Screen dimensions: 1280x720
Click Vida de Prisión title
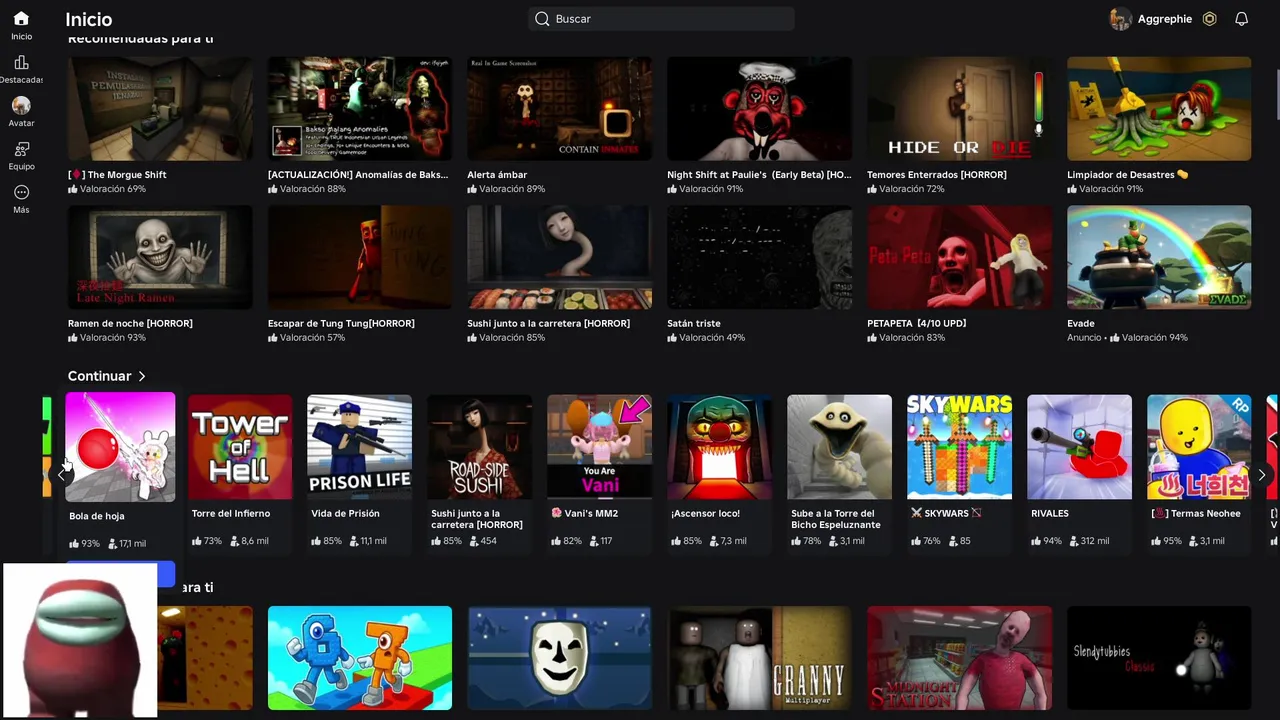pos(347,514)
